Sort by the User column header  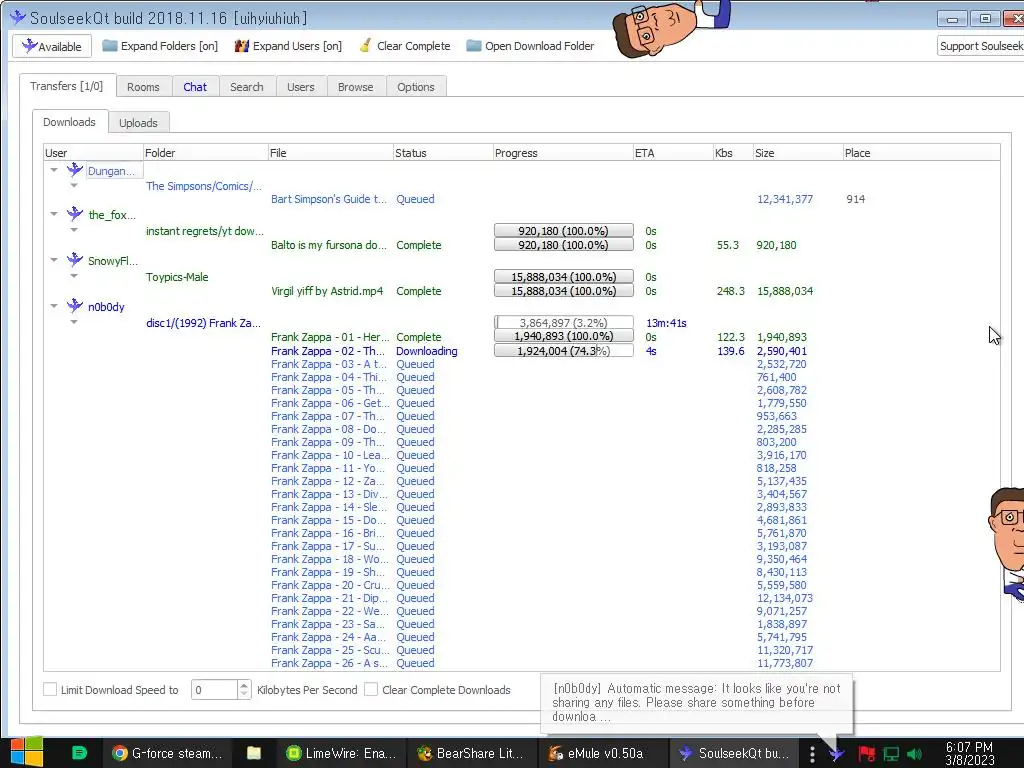(93, 153)
